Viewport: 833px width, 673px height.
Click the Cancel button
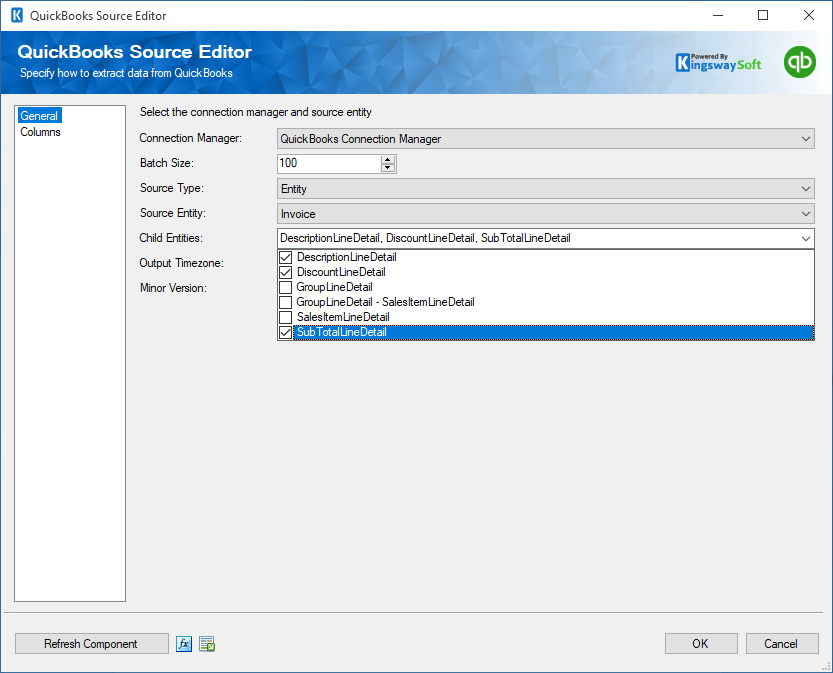pyautogui.click(x=781, y=644)
